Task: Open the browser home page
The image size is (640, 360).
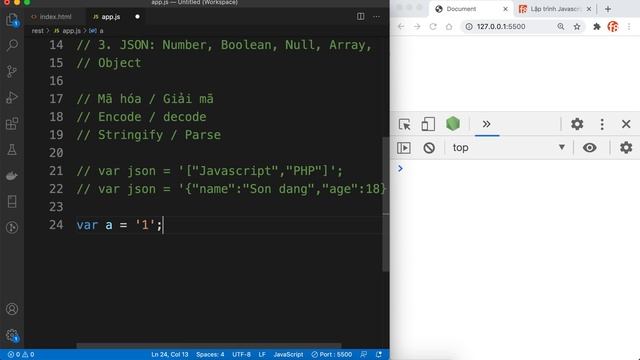Action: [449, 27]
